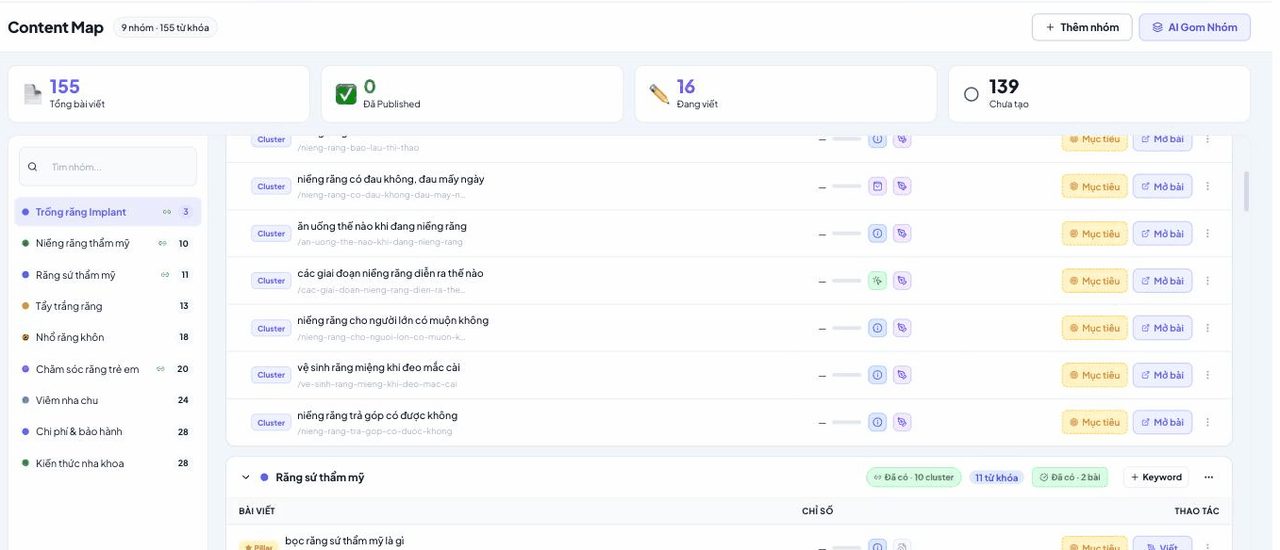1280x550 pixels.
Task: Click 'Mở bài' for 'các giai đoạn niềng răng' row
Action: [1162, 281]
